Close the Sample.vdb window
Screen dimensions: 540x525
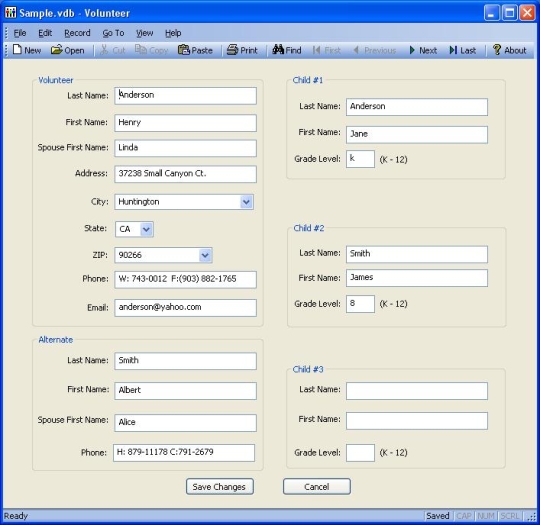point(527,13)
